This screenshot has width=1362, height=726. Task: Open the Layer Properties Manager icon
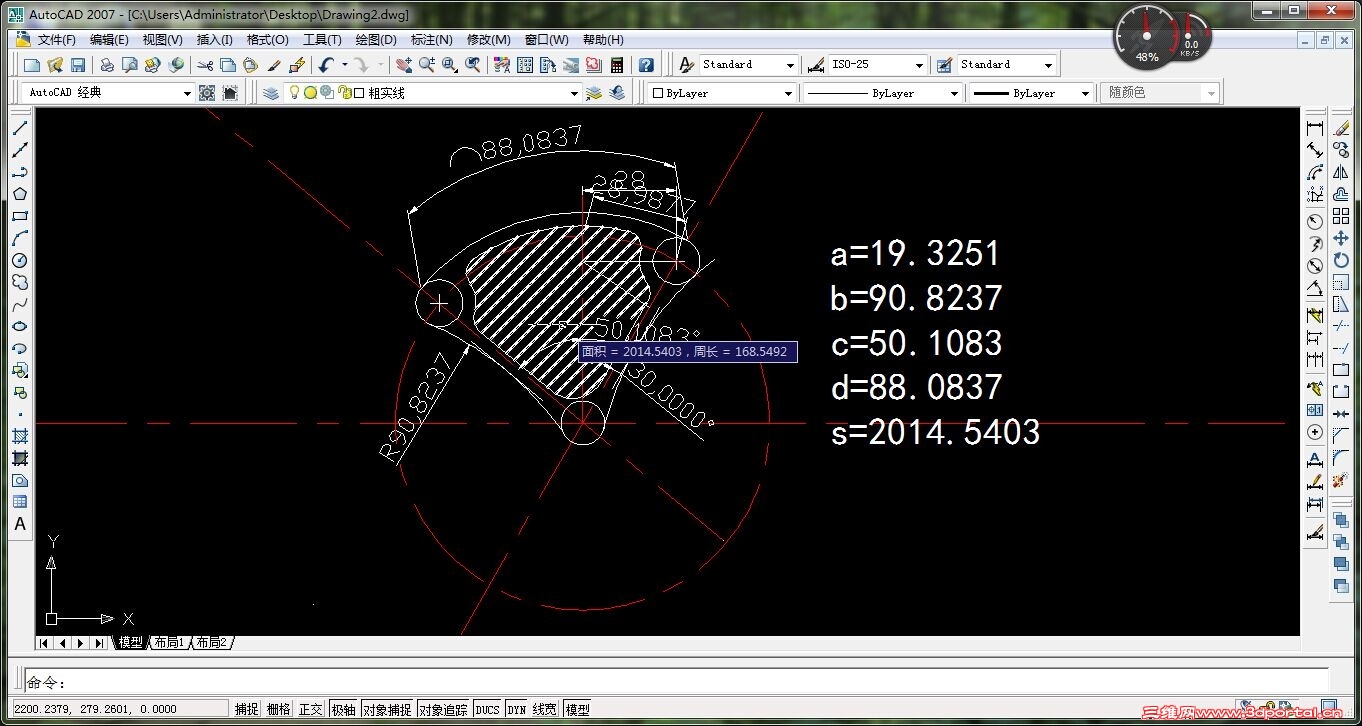(271, 93)
